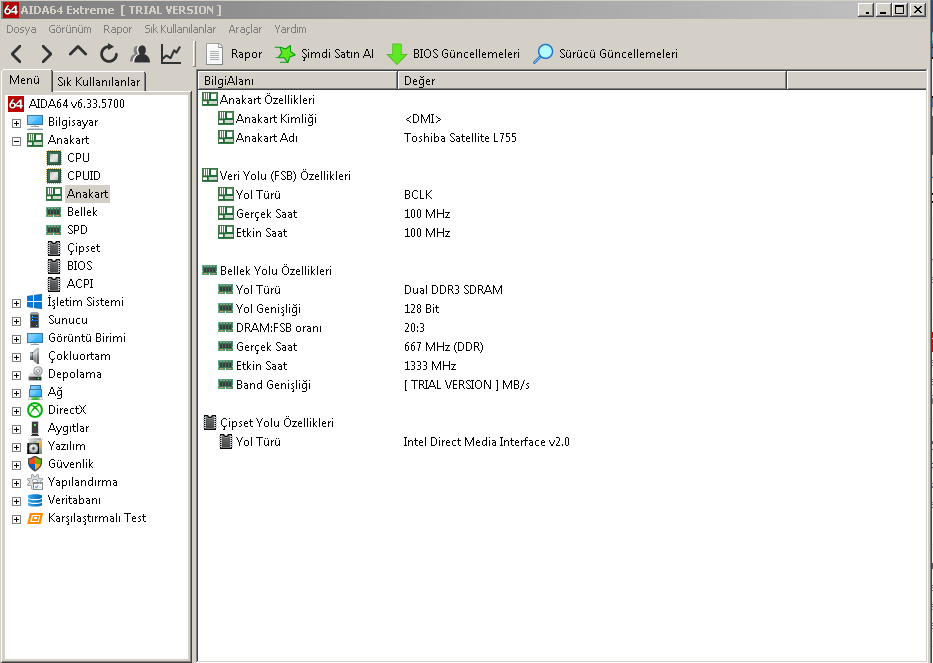Select the Çipset chip icon
Screen dimensions: 933x663
[54, 248]
